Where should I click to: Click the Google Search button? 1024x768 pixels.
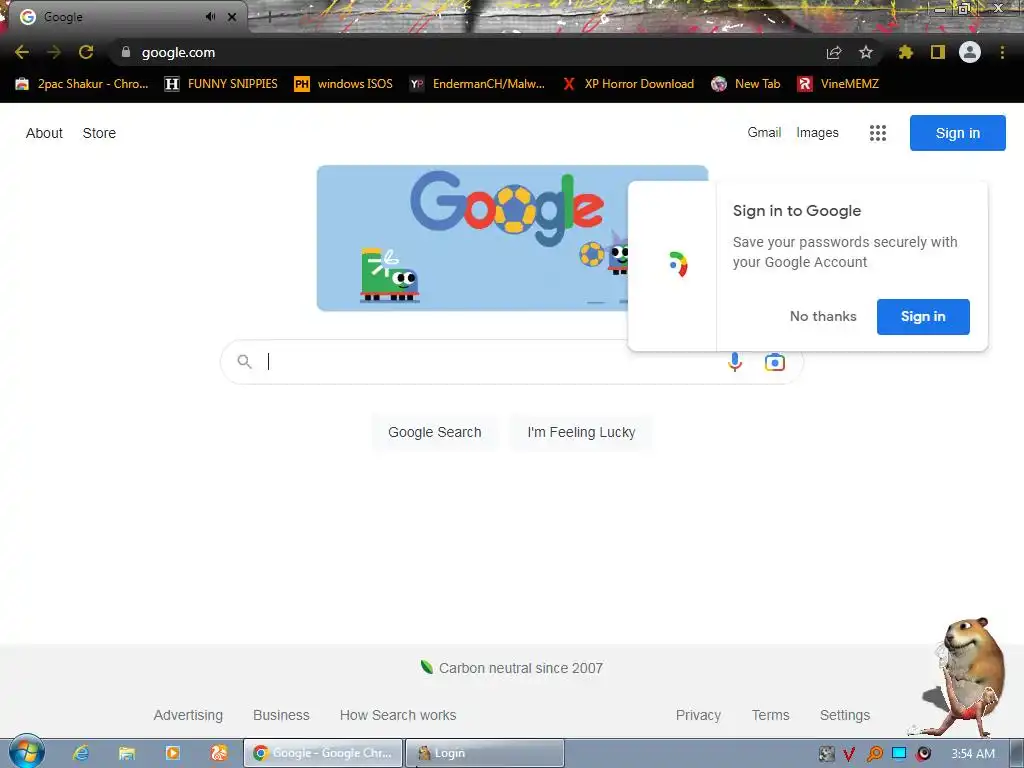pos(434,432)
